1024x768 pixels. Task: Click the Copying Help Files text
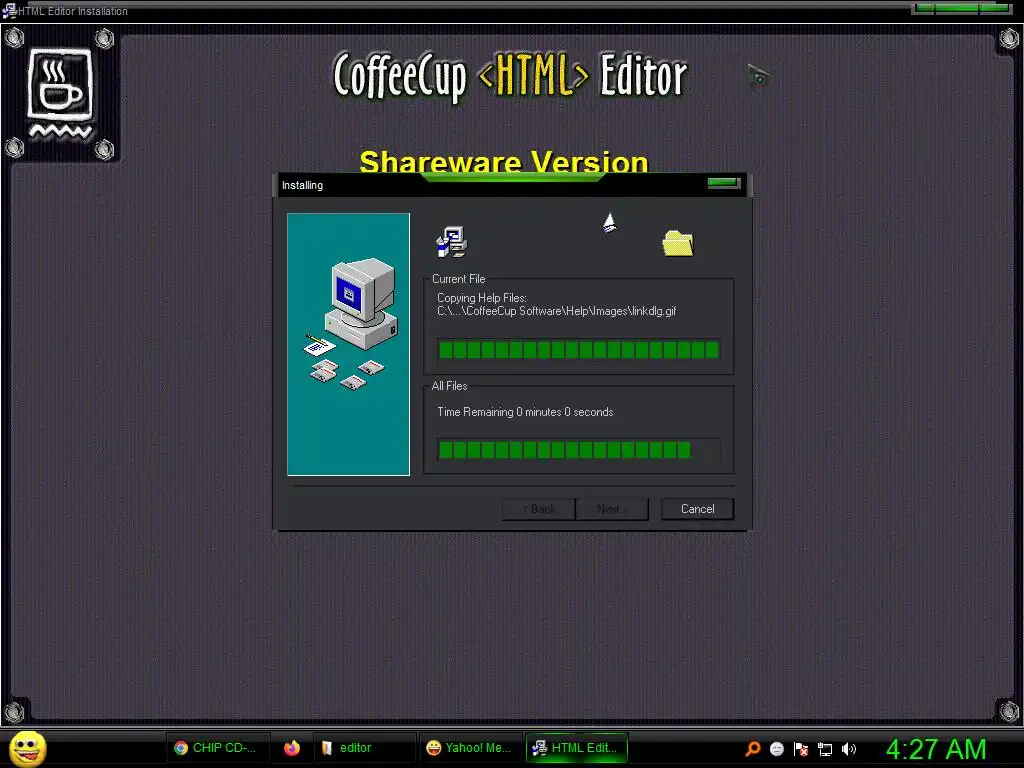click(x=482, y=298)
